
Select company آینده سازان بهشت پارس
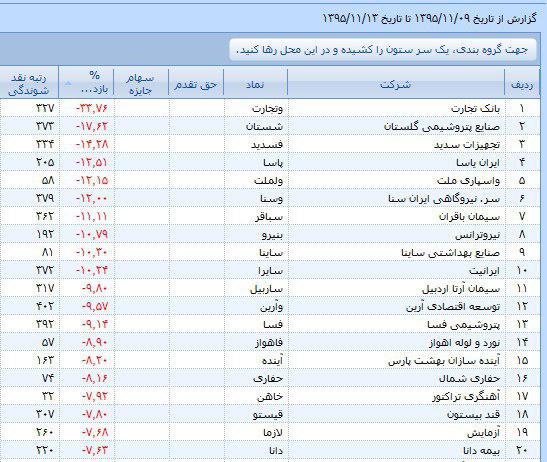(x=444, y=361)
